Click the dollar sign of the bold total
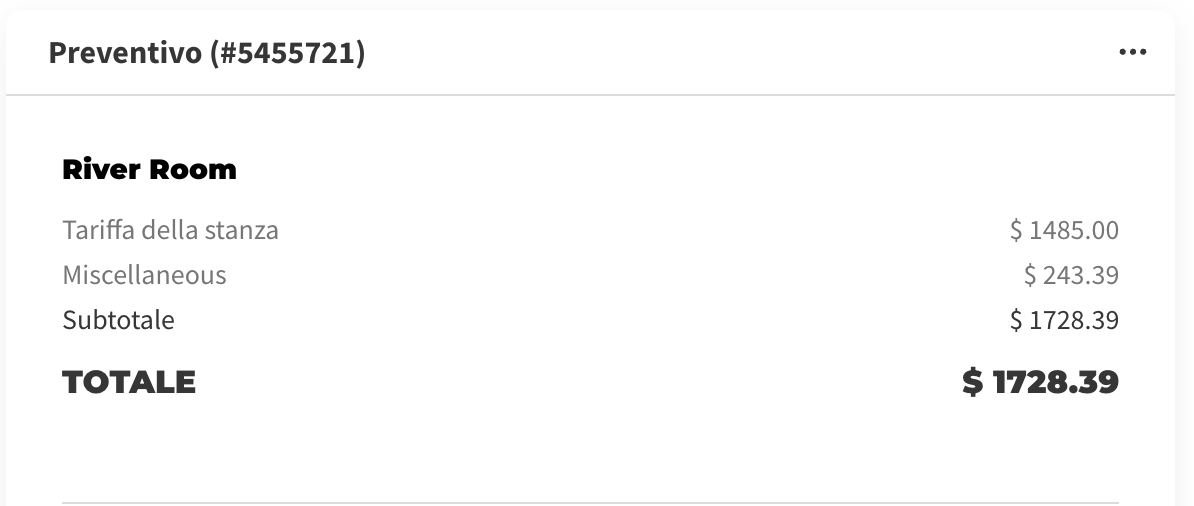1194x506 pixels. [x=973, y=382]
